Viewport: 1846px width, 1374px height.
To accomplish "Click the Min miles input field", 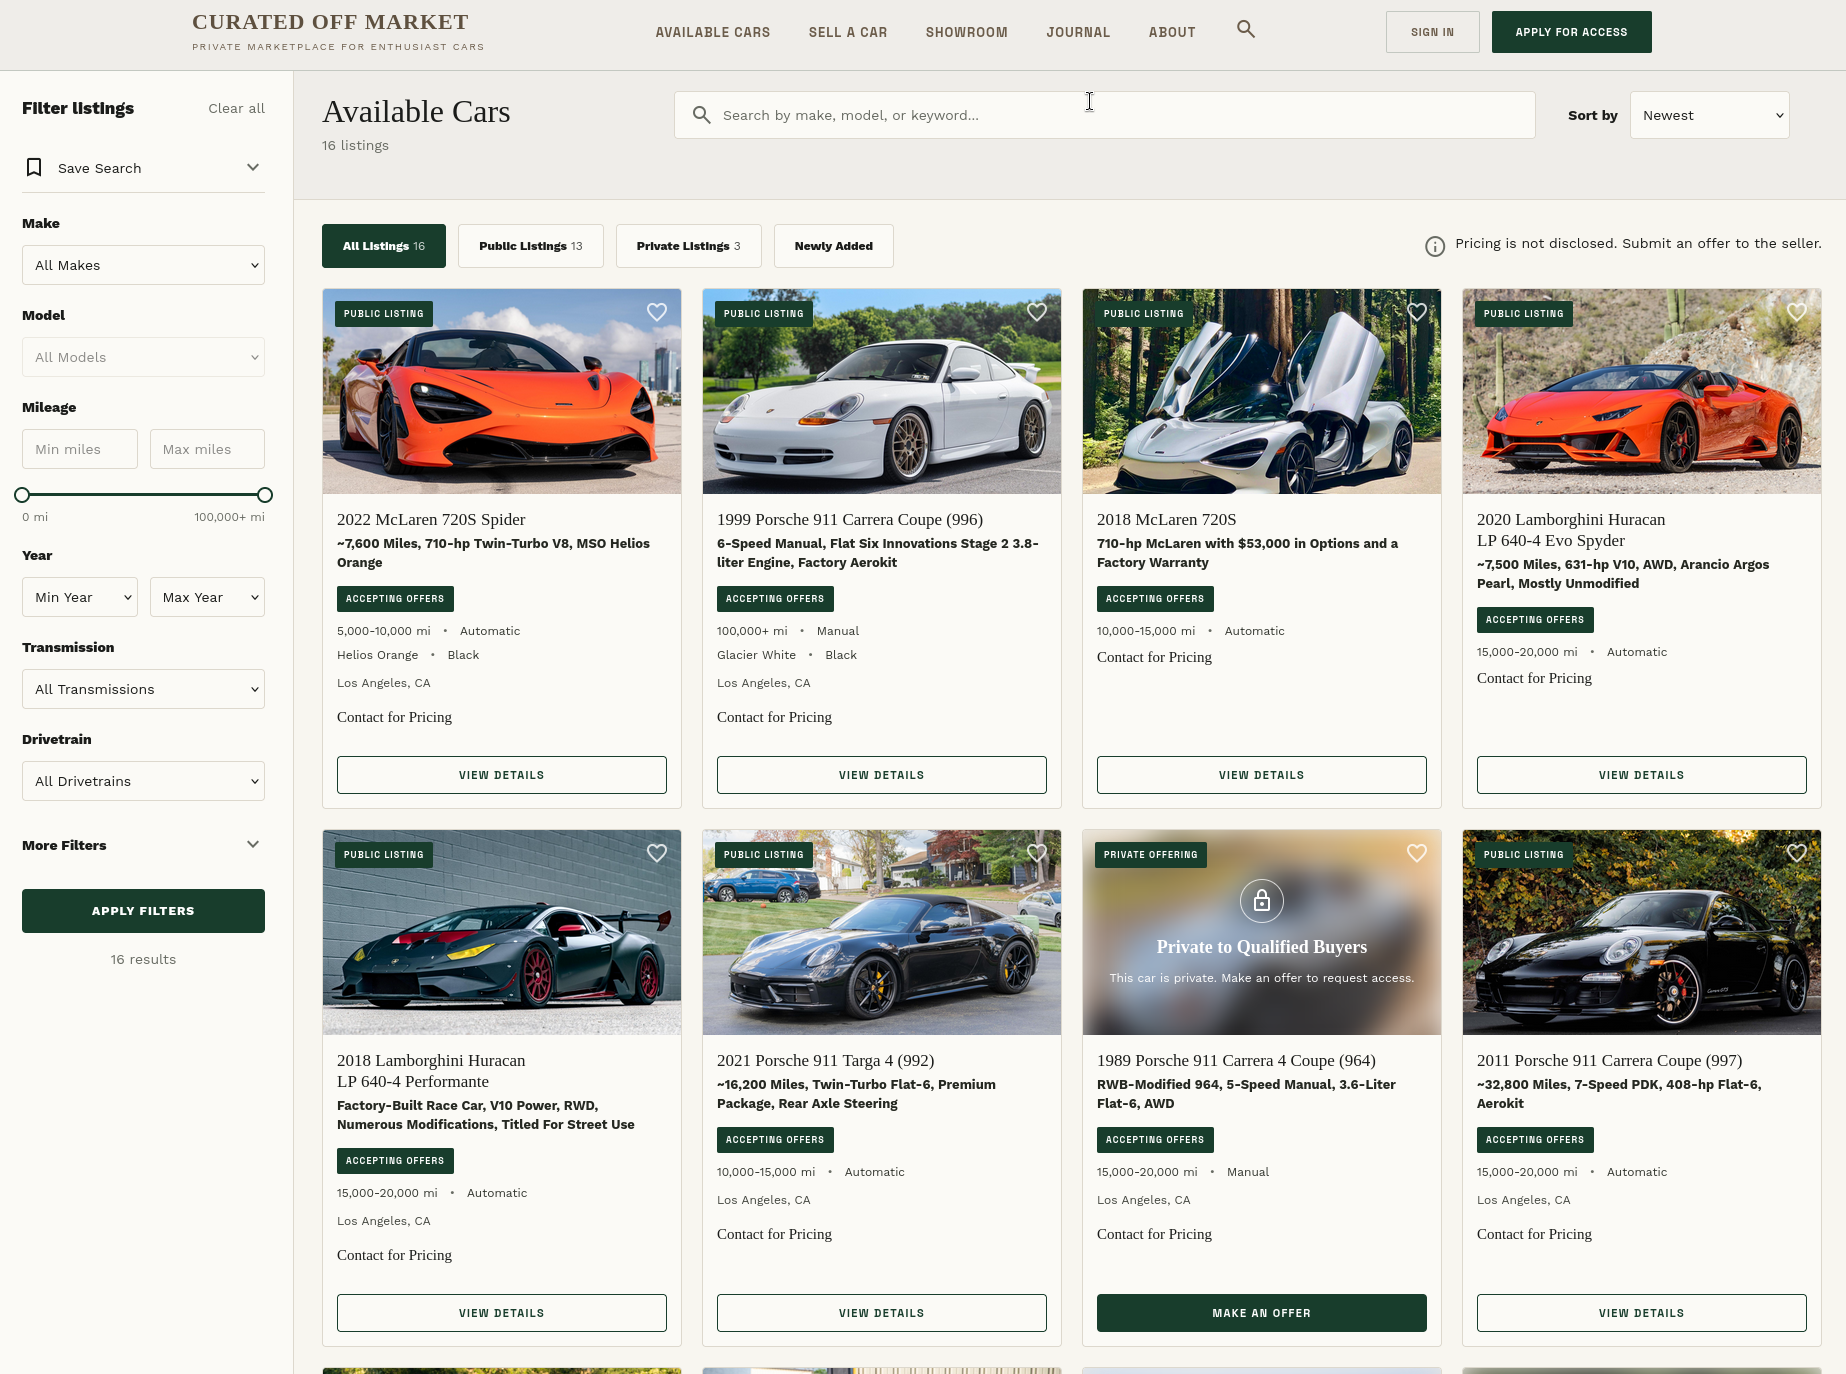I will (80, 449).
